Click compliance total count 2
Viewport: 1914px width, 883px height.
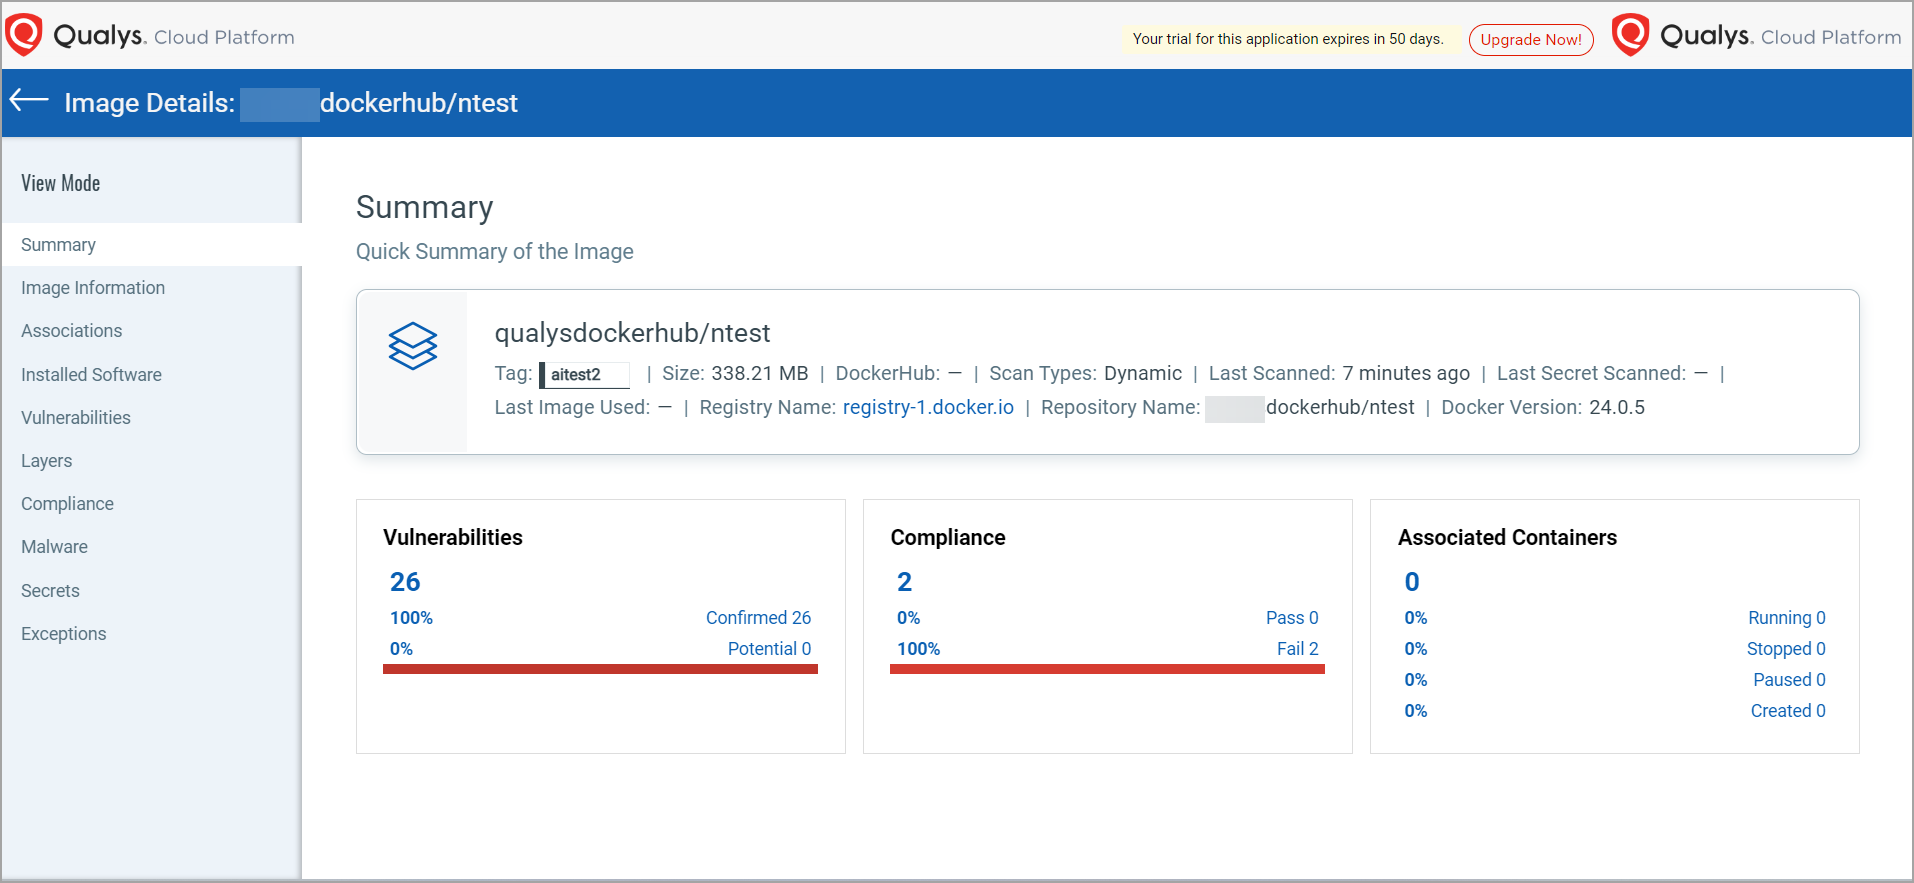click(904, 582)
